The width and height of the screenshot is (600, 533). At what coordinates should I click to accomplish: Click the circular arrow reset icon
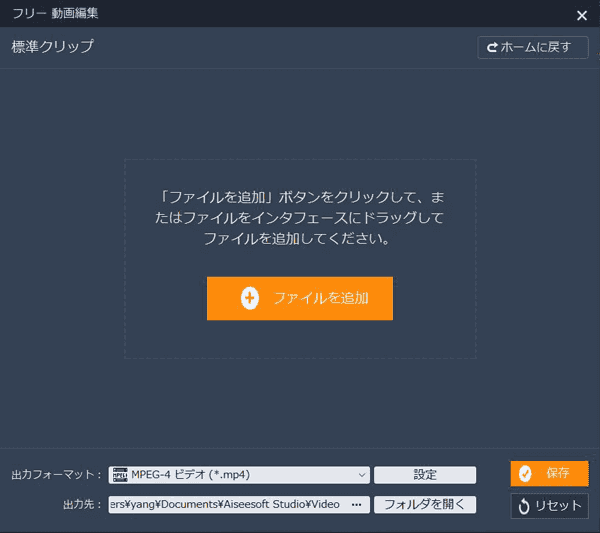click(524, 506)
